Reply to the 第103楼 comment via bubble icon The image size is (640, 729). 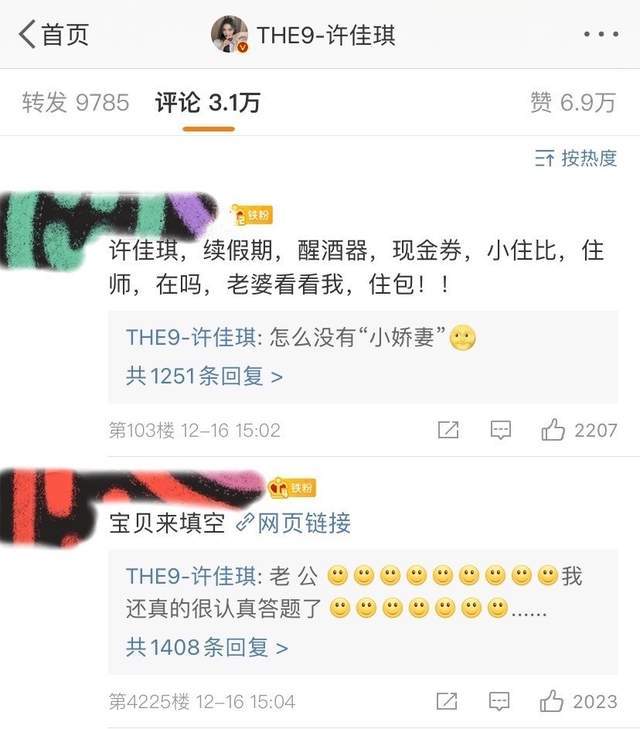pyautogui.click(x=501, y=430)
